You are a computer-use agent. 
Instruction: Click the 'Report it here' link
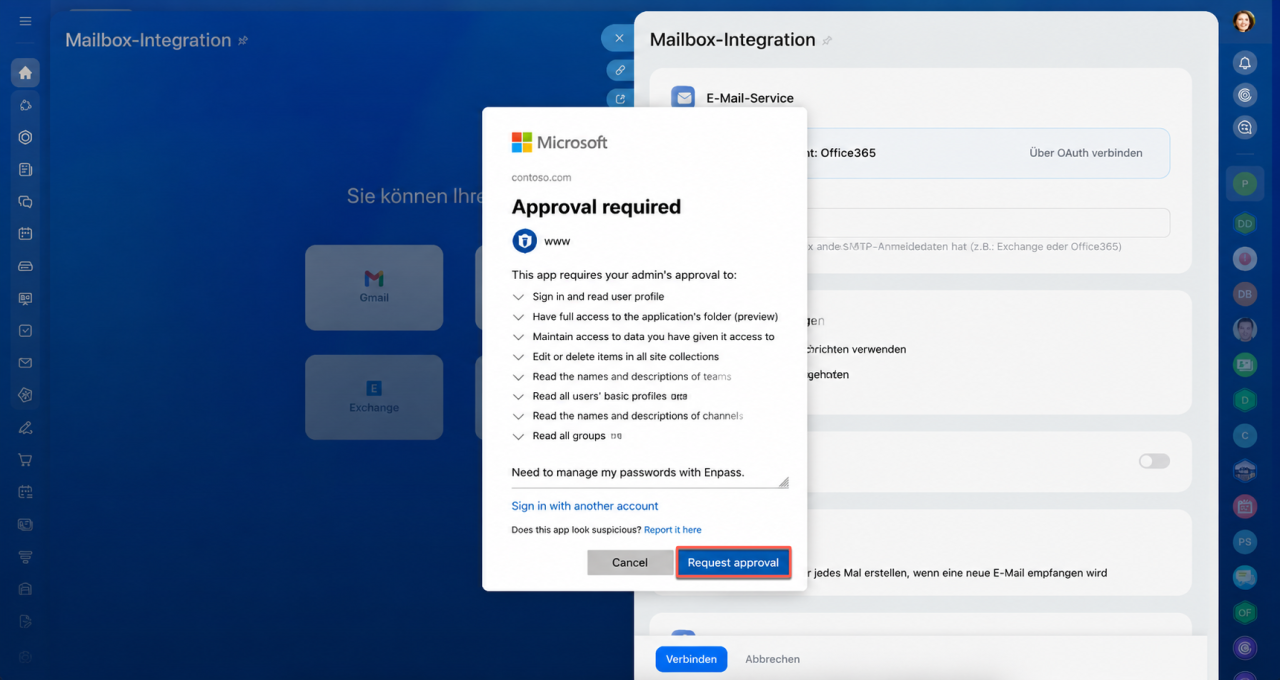(672, 530)
